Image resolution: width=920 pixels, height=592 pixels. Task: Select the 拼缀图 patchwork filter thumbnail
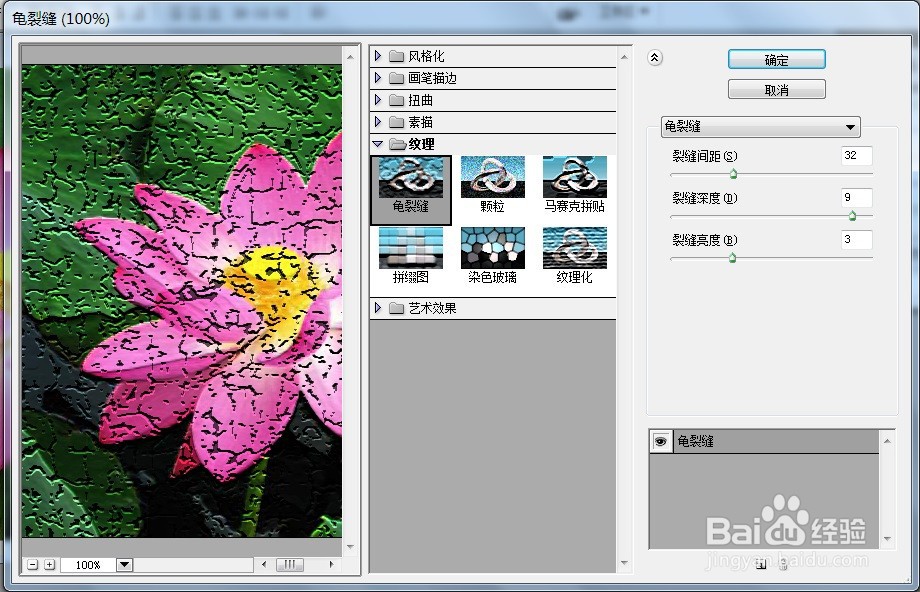pyautogui.click(x=411, y=255)
